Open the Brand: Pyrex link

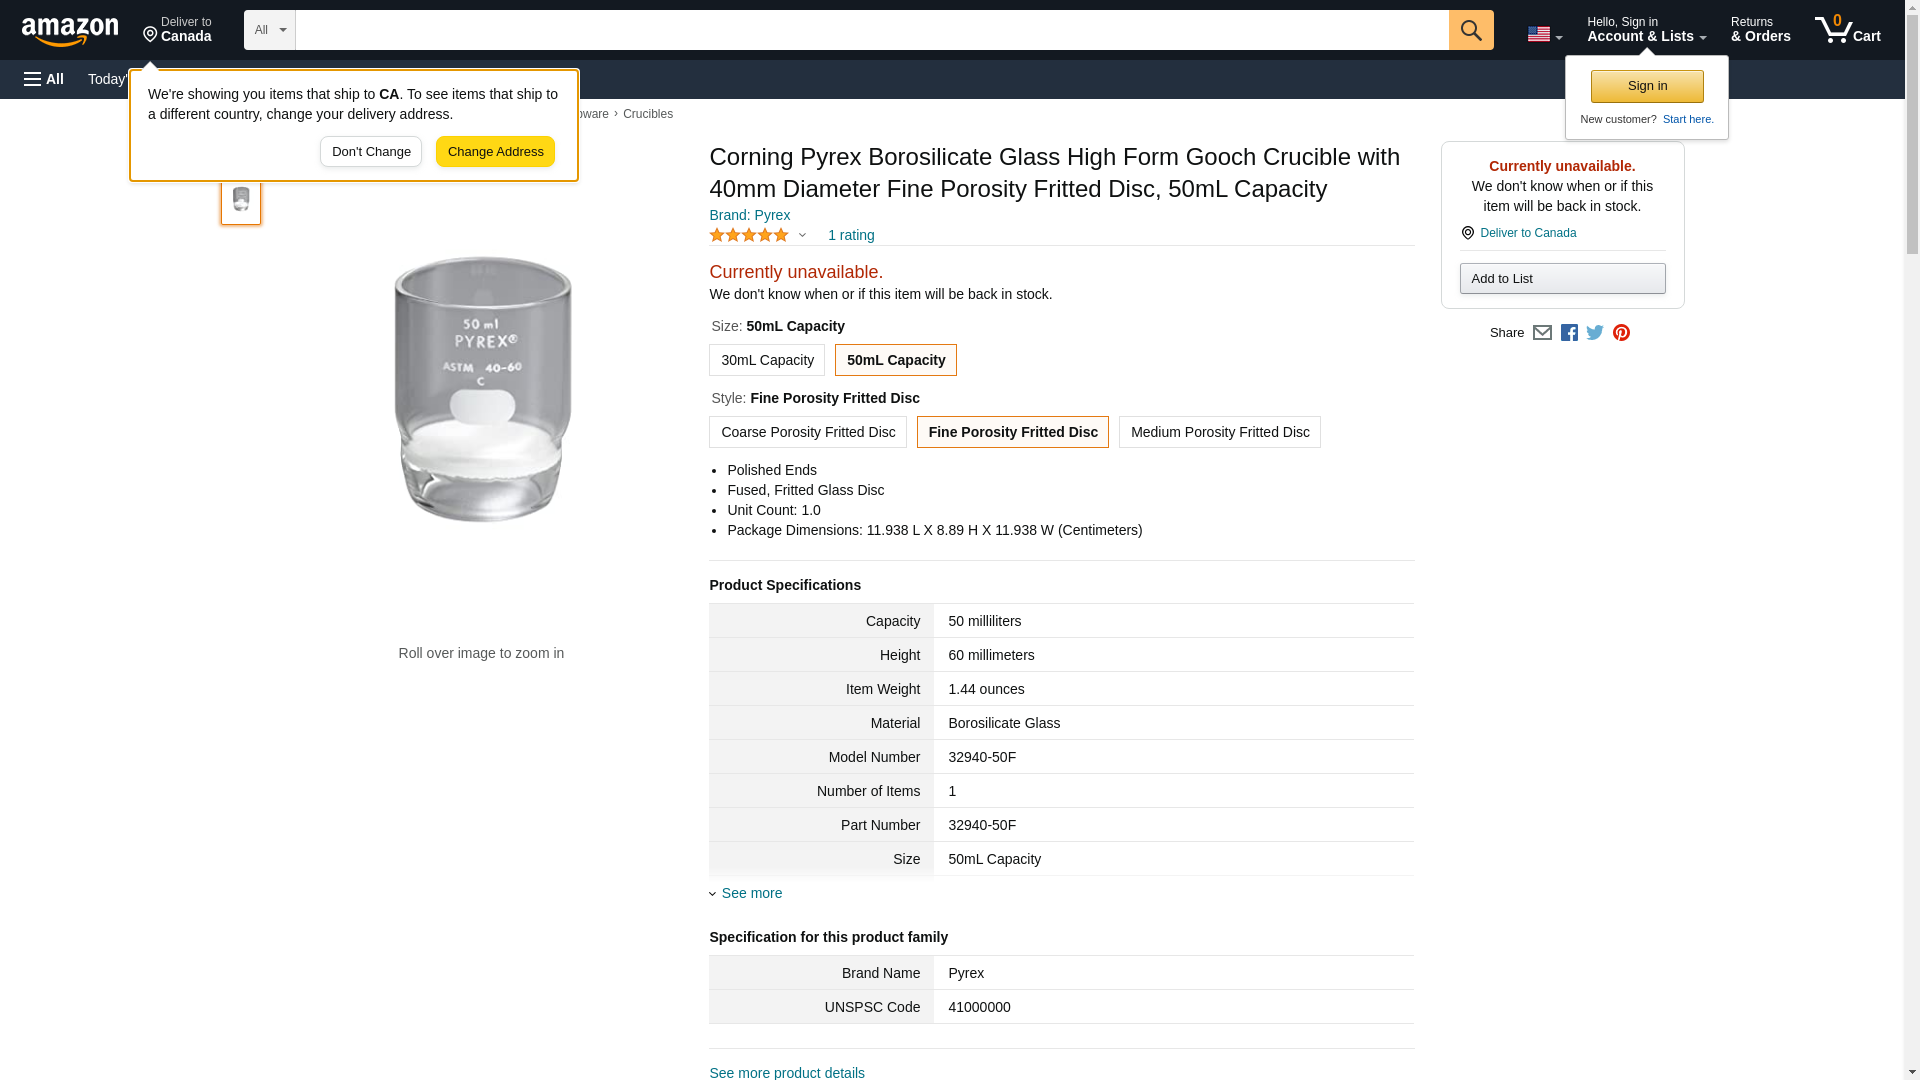click(749, 215)
